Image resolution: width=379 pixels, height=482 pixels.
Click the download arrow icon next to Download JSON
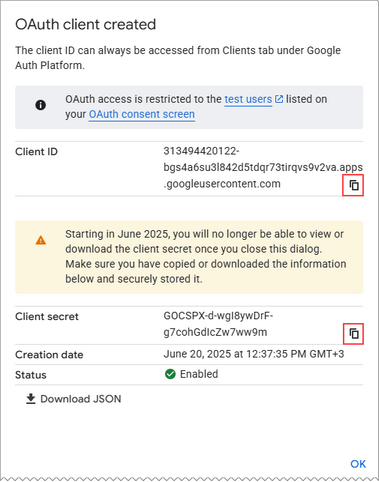pyautogui.click(x=31, y=399)
